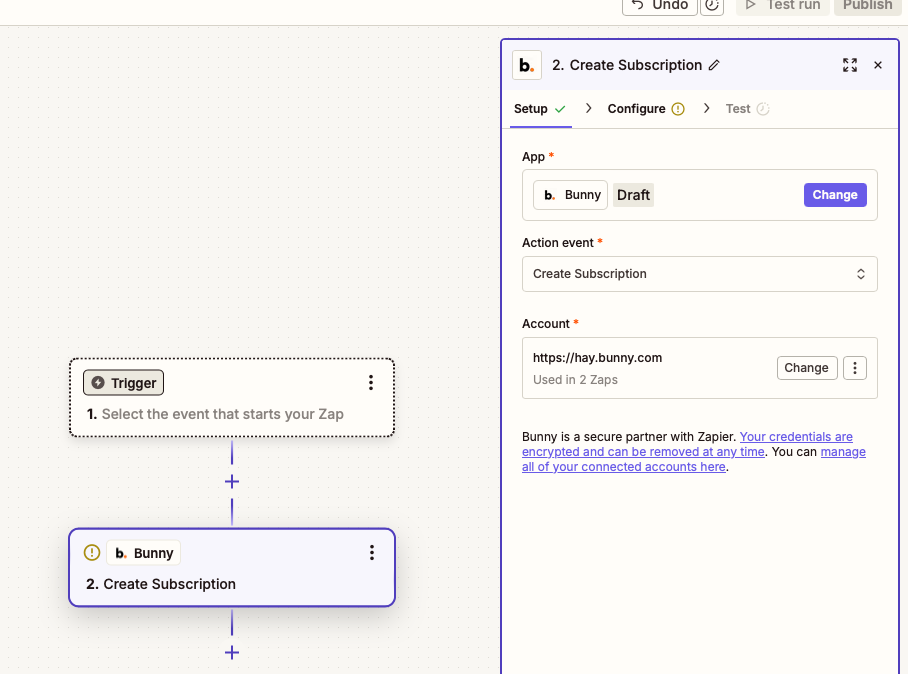Click the plus button below the Trigger node

(231, 481)
